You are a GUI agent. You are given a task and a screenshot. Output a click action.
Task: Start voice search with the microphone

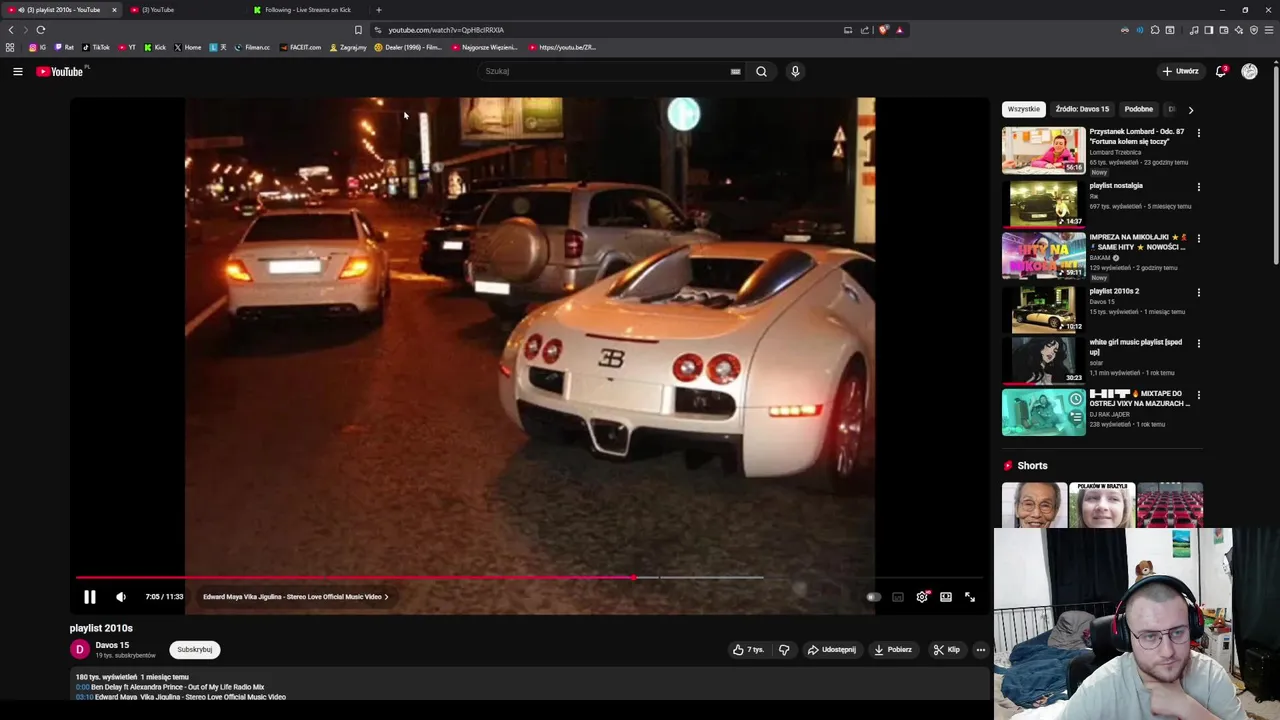click(795, 71)
